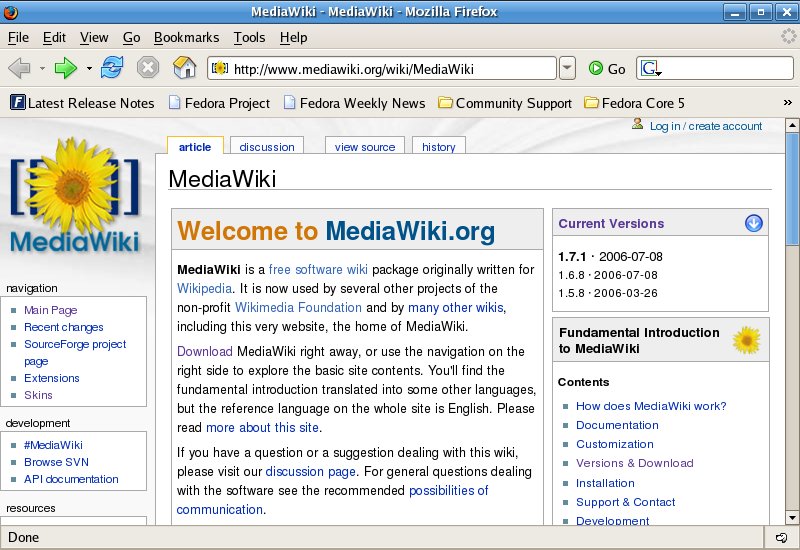Open the Forward history dropdown arrow
The width and height of the screenshot is (800, 550).
point(89,68)
